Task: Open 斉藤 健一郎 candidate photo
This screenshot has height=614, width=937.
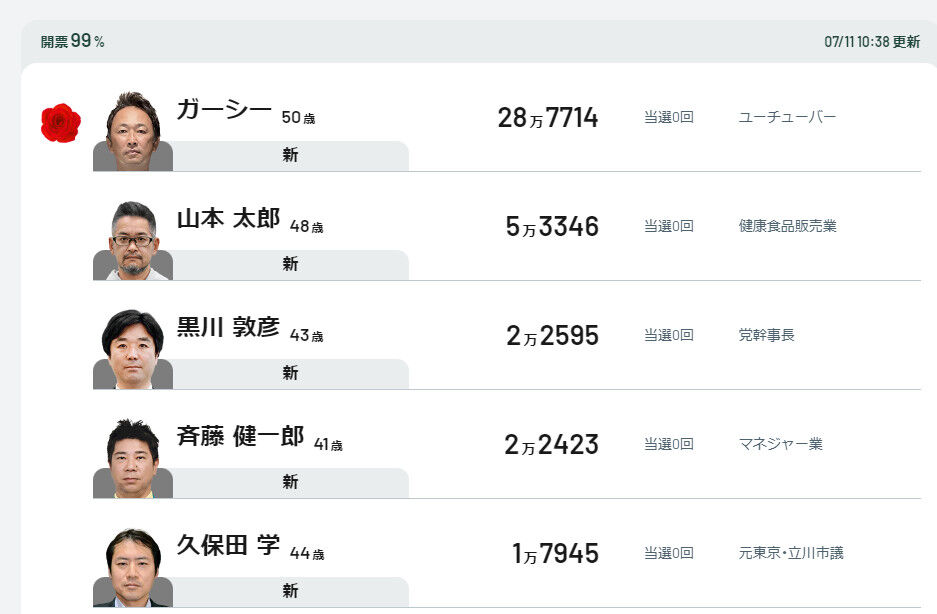Action: (x=133, y=458)
